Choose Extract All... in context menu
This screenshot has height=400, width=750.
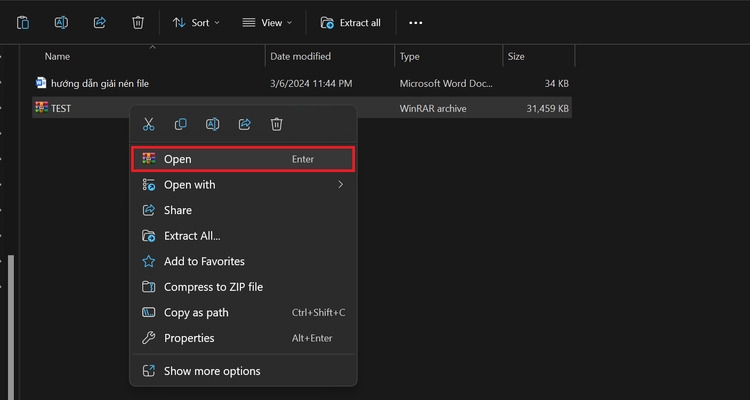coord(192,236)
